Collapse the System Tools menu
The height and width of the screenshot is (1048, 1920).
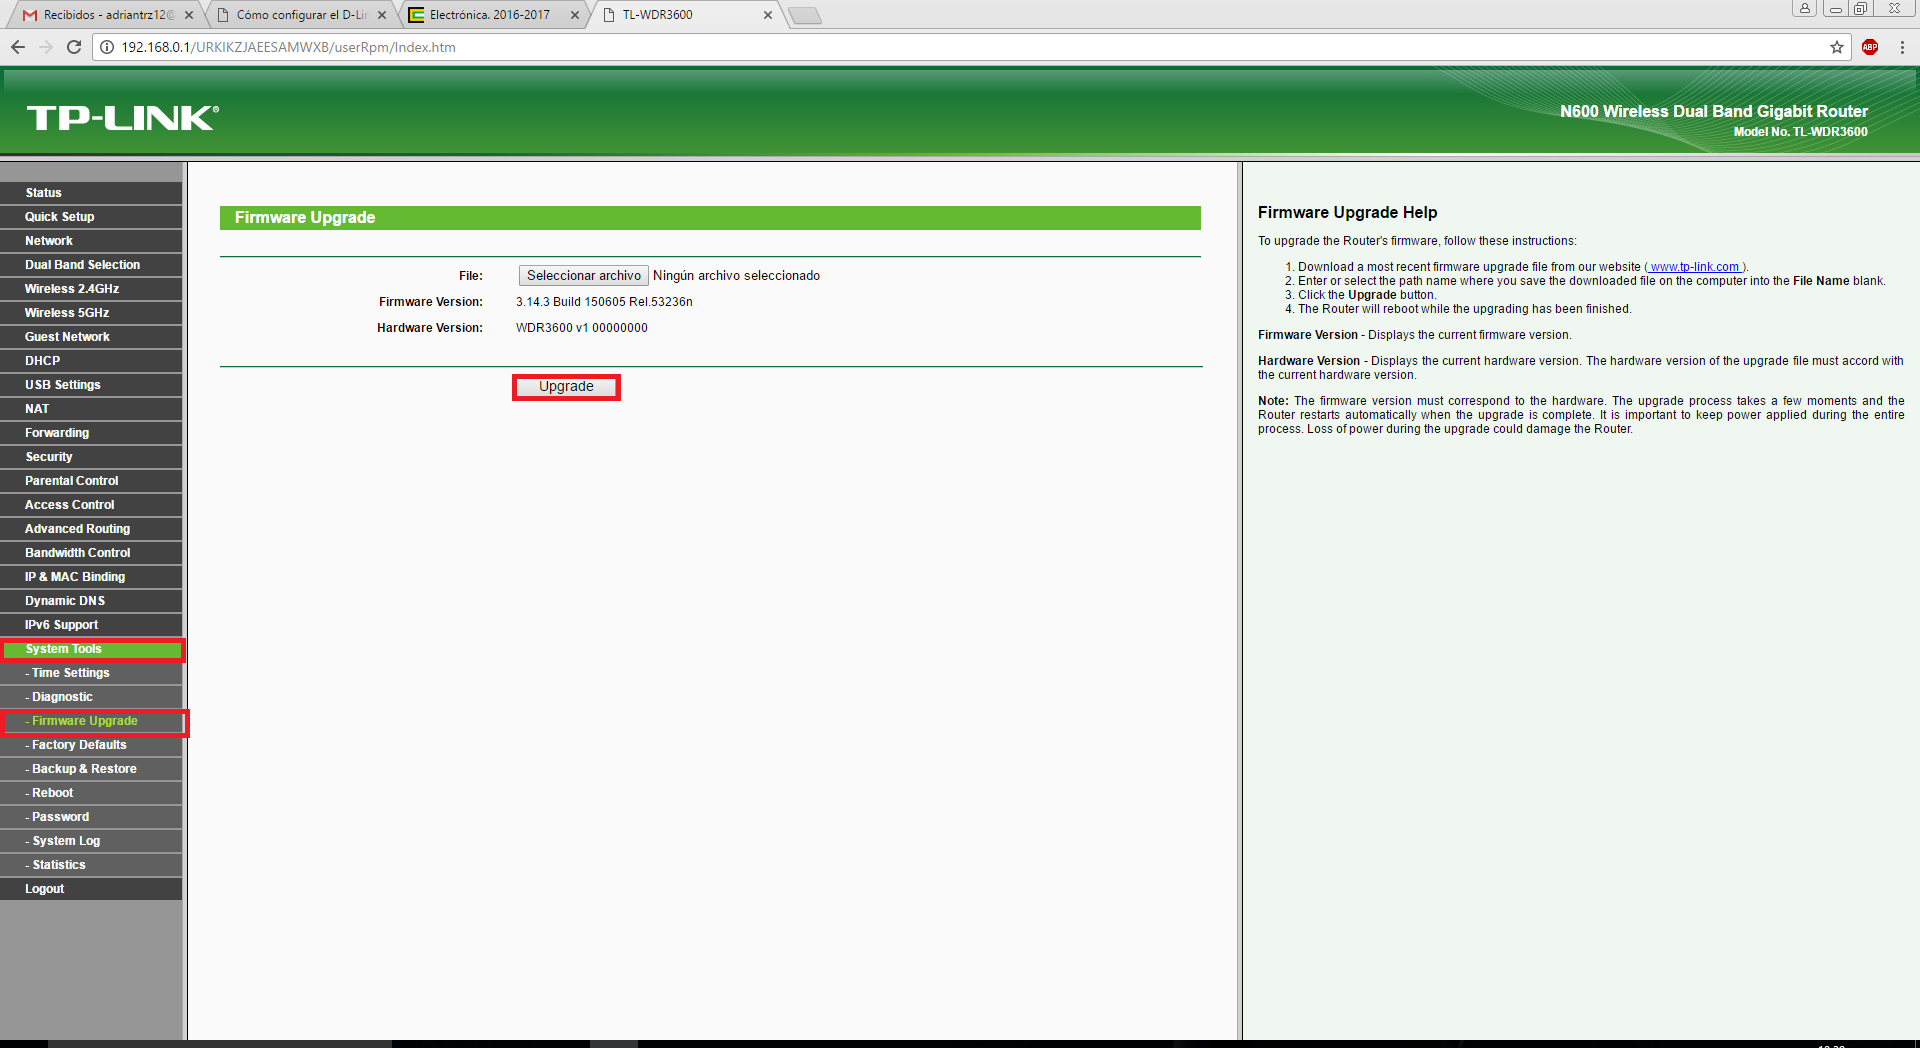click(91, 649)
